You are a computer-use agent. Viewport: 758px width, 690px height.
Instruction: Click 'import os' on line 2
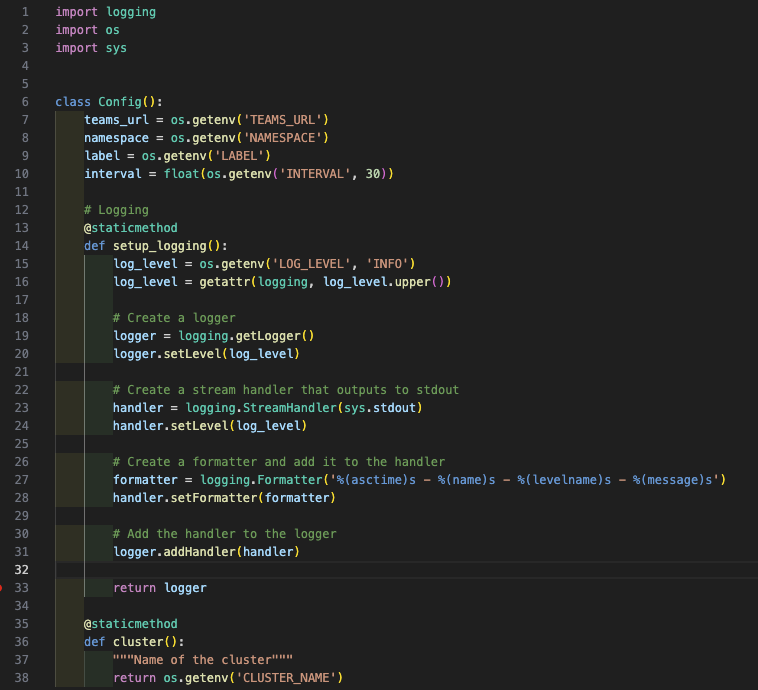(x=87, y=30)
